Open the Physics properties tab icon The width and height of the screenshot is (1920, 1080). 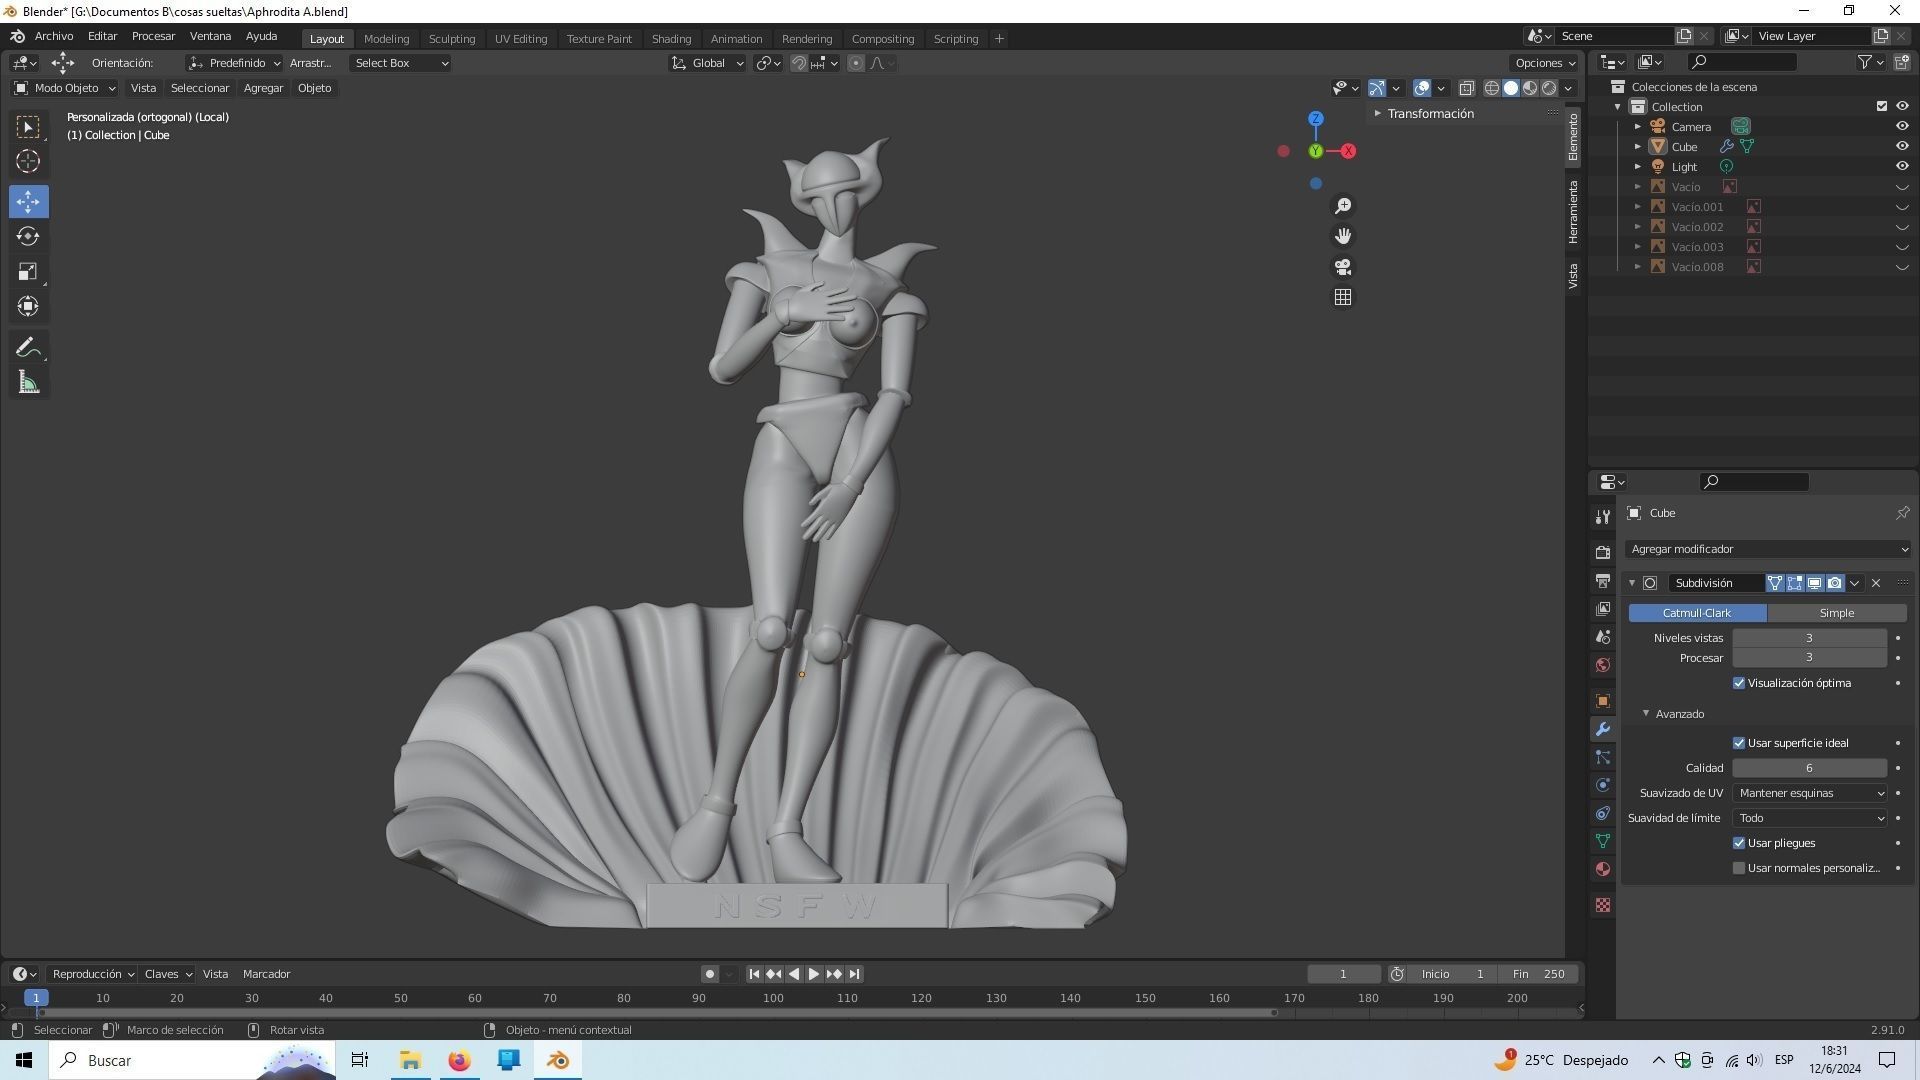click(x=1603, y=786)
